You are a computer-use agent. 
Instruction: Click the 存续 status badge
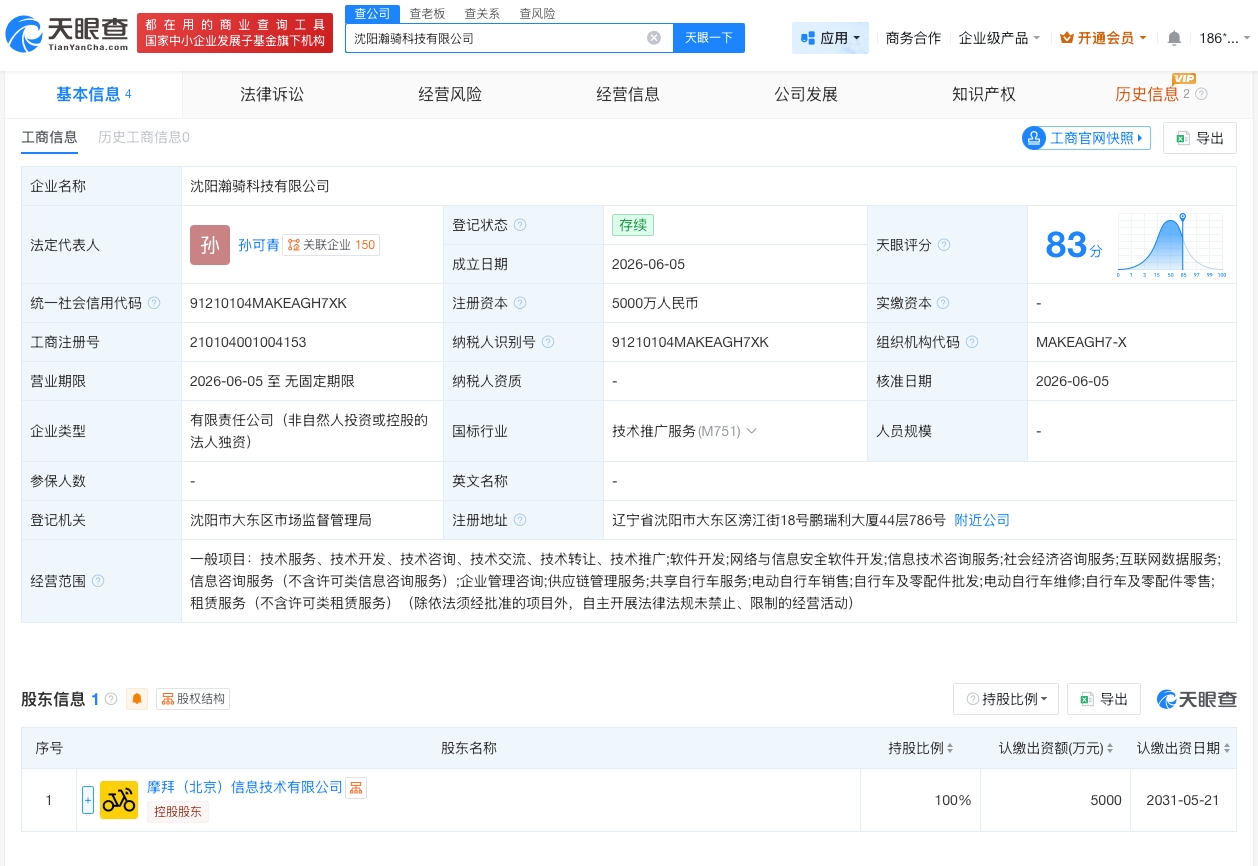coord(633,225)
